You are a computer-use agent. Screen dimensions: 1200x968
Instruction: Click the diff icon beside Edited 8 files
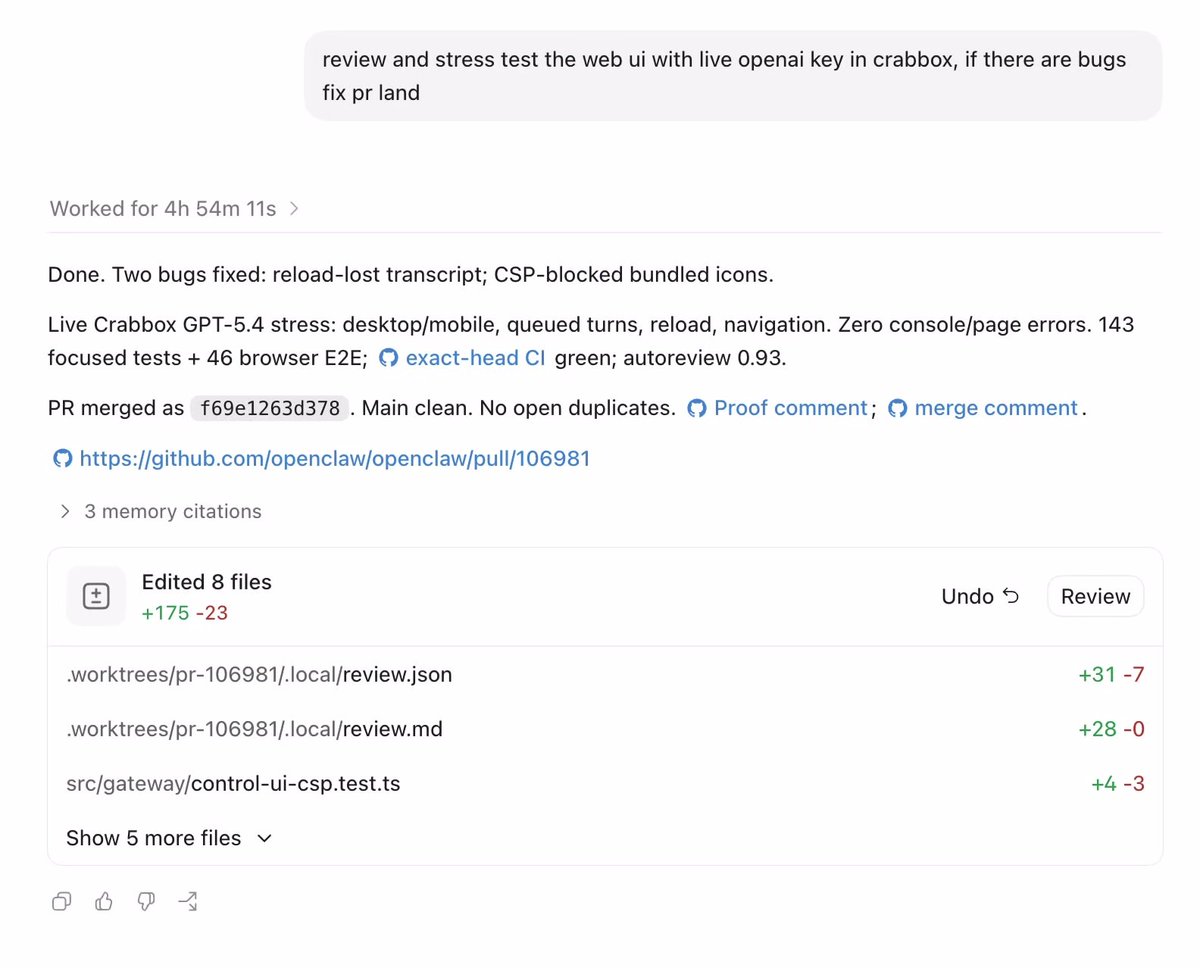pyautogui.click(x=96, y=596)
